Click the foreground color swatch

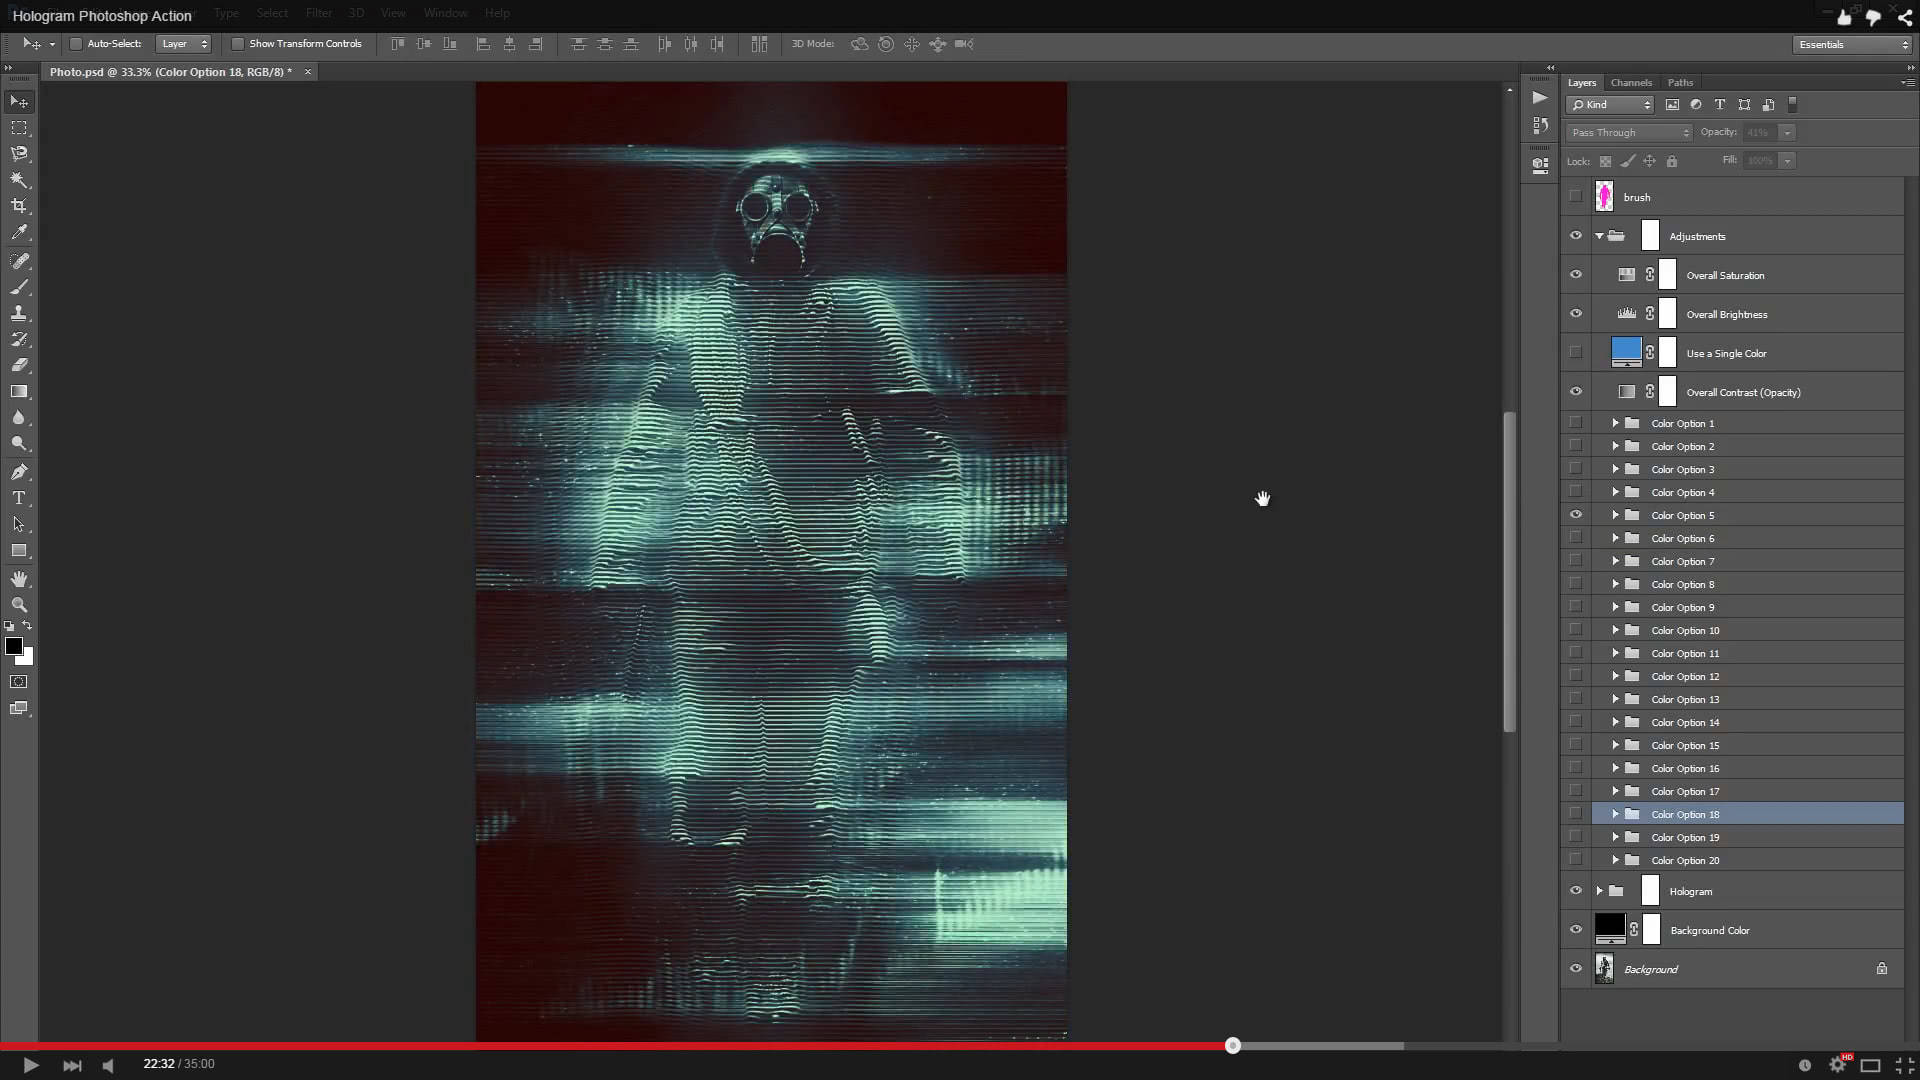(x=14, y=647)
